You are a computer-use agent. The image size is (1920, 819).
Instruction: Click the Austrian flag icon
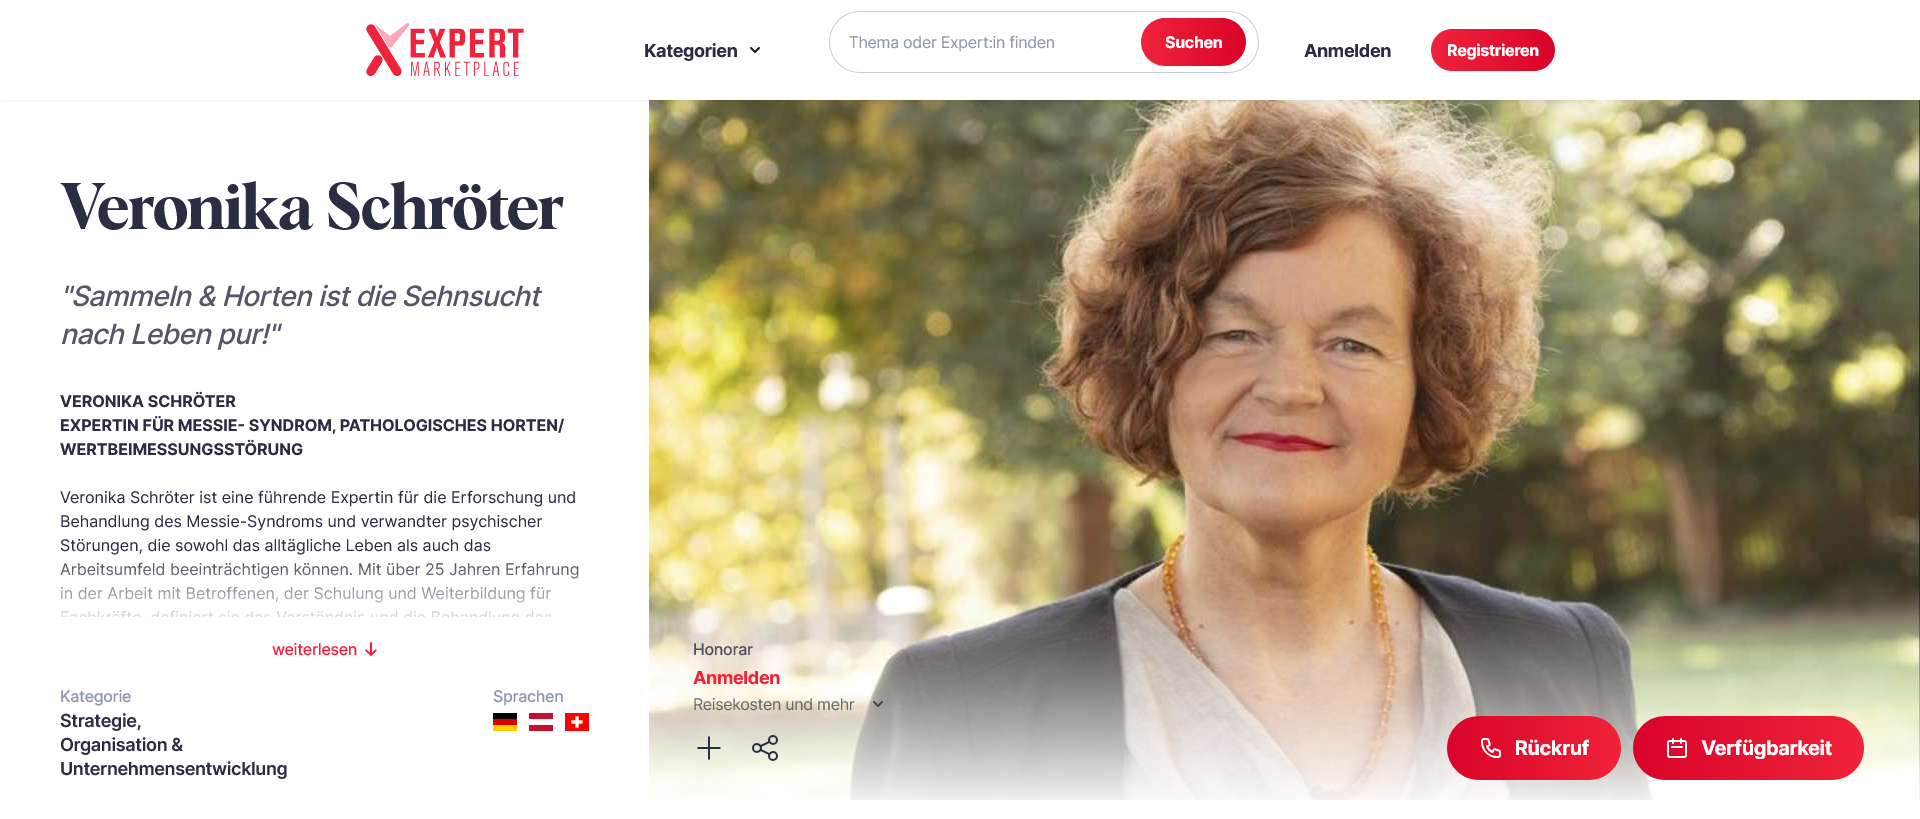pos(541,722)
